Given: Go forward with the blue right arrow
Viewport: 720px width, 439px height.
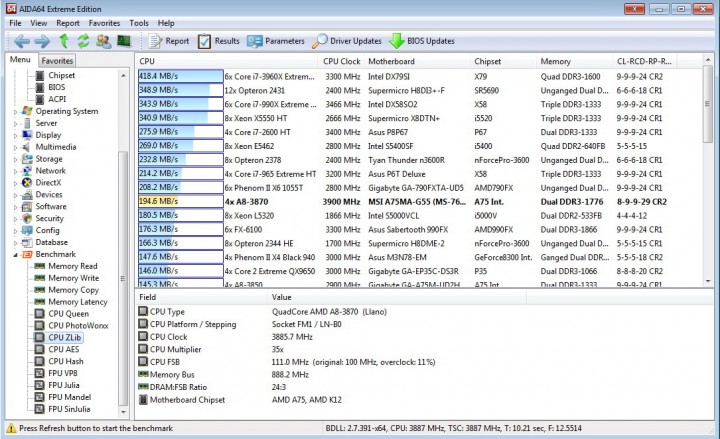Looking at the screenshot, I should click(42, 41).
